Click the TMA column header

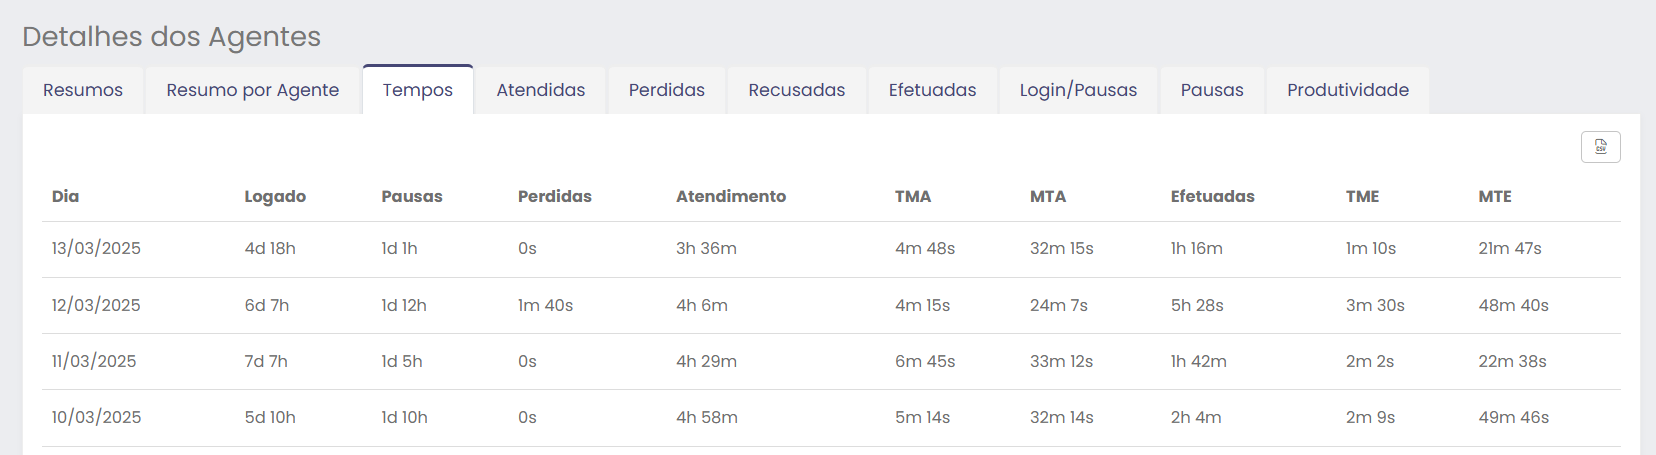point(913,196)
